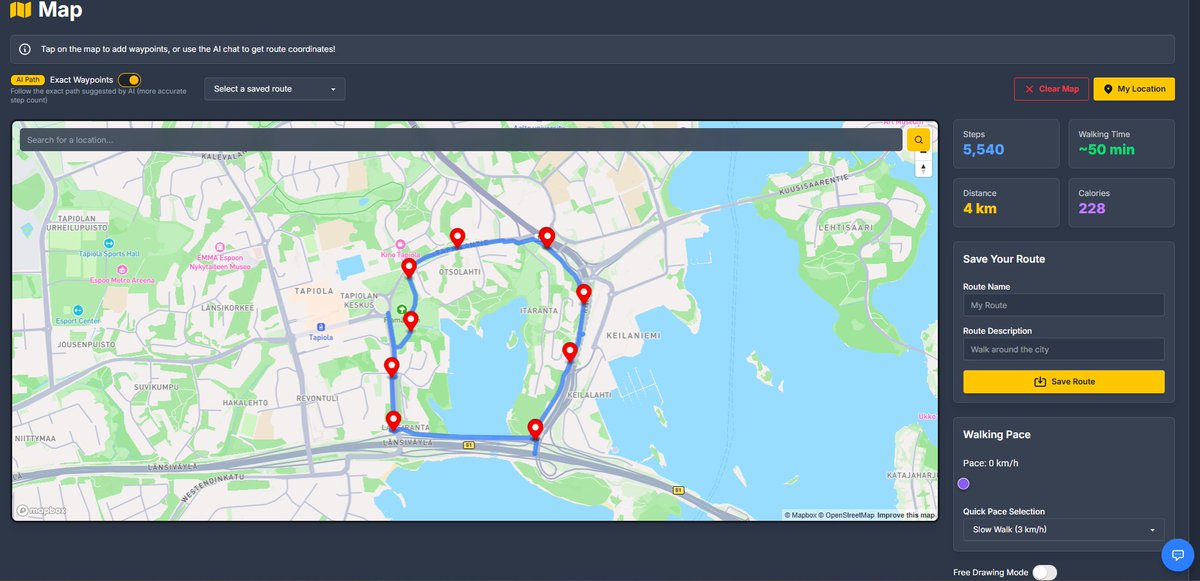The height and width of the screenshot is (581, 1200).
Task: Toggle the Exact Waypoints switch
Action: 129,80
